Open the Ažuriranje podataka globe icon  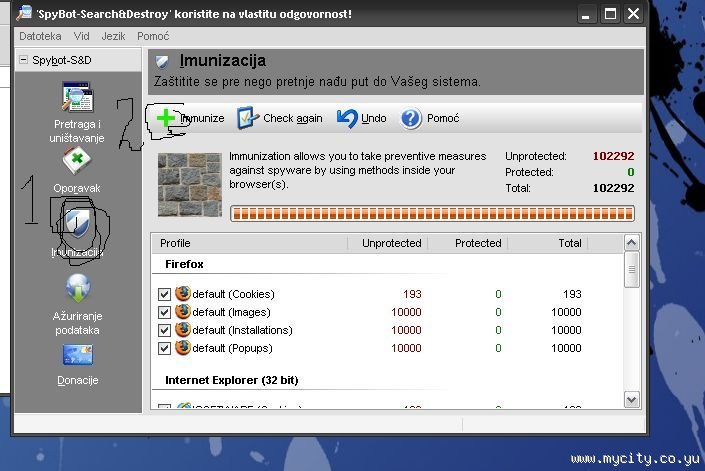pos(78,288)
